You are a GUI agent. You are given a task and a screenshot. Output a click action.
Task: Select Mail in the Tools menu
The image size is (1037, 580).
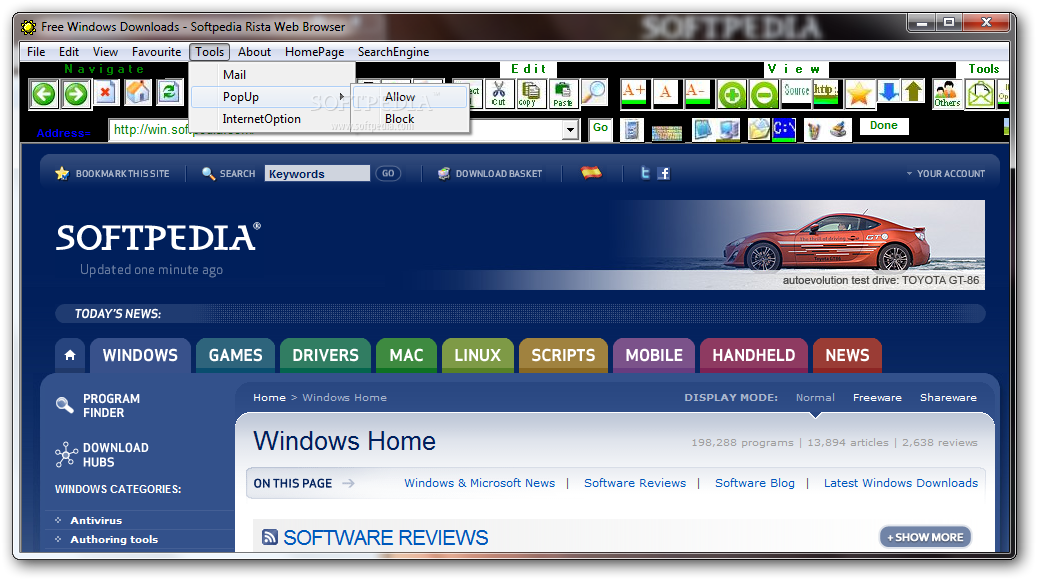[272, 75]
